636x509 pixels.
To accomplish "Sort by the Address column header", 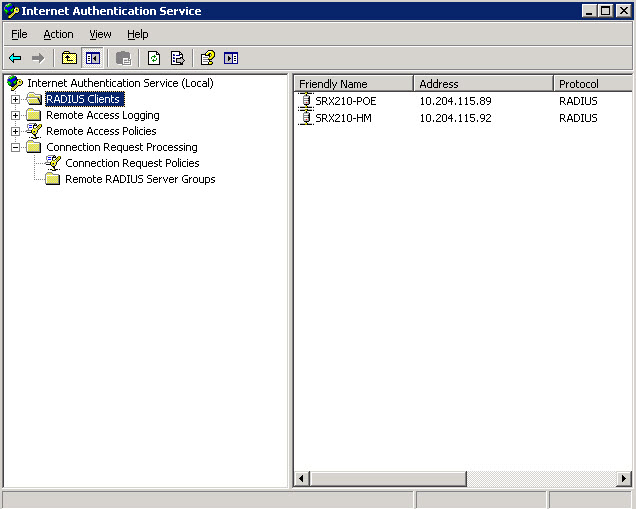I will click(x=483, y=84).
